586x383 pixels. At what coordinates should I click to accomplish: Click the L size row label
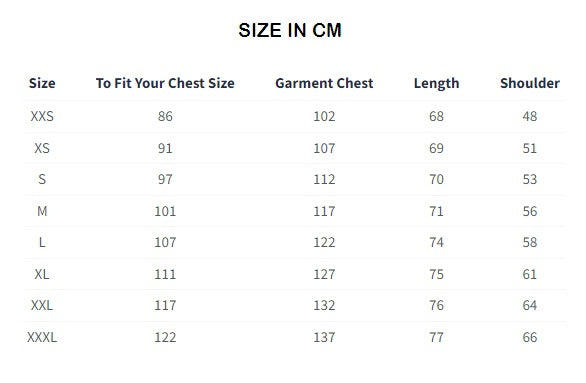click(42, 243)
